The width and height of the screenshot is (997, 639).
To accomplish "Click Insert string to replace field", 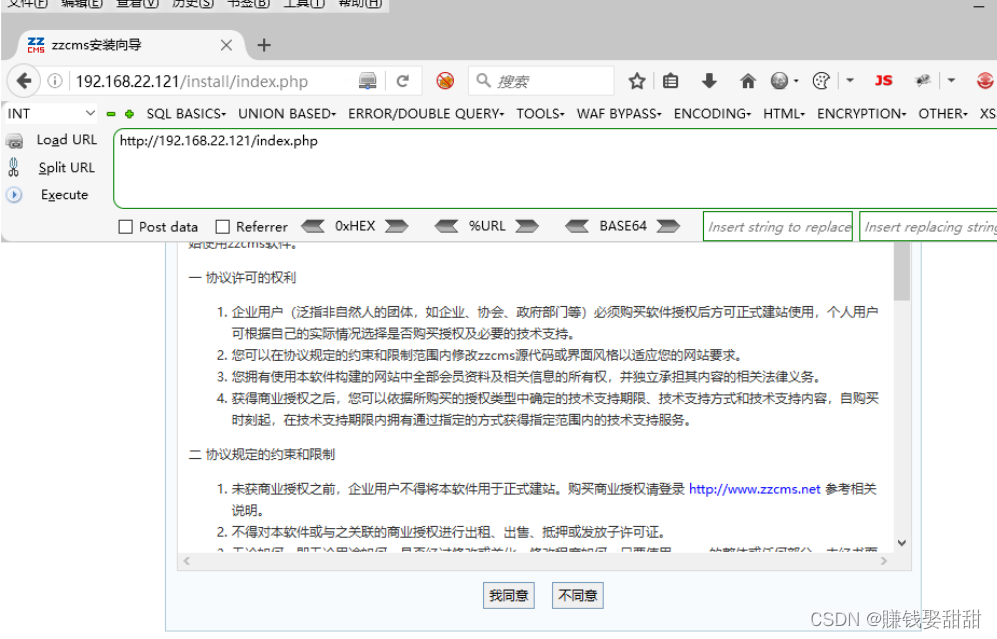I will click(778, 226).
